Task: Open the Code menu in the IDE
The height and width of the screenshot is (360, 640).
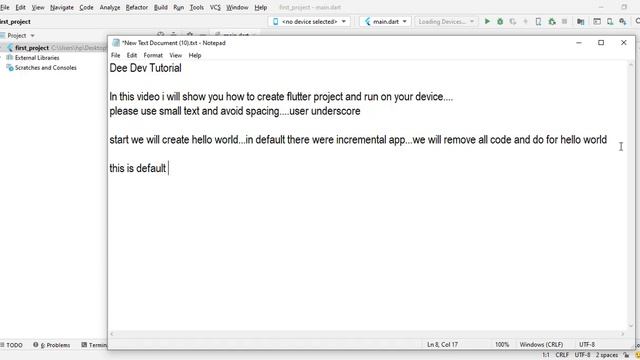Action: (86, 7)
